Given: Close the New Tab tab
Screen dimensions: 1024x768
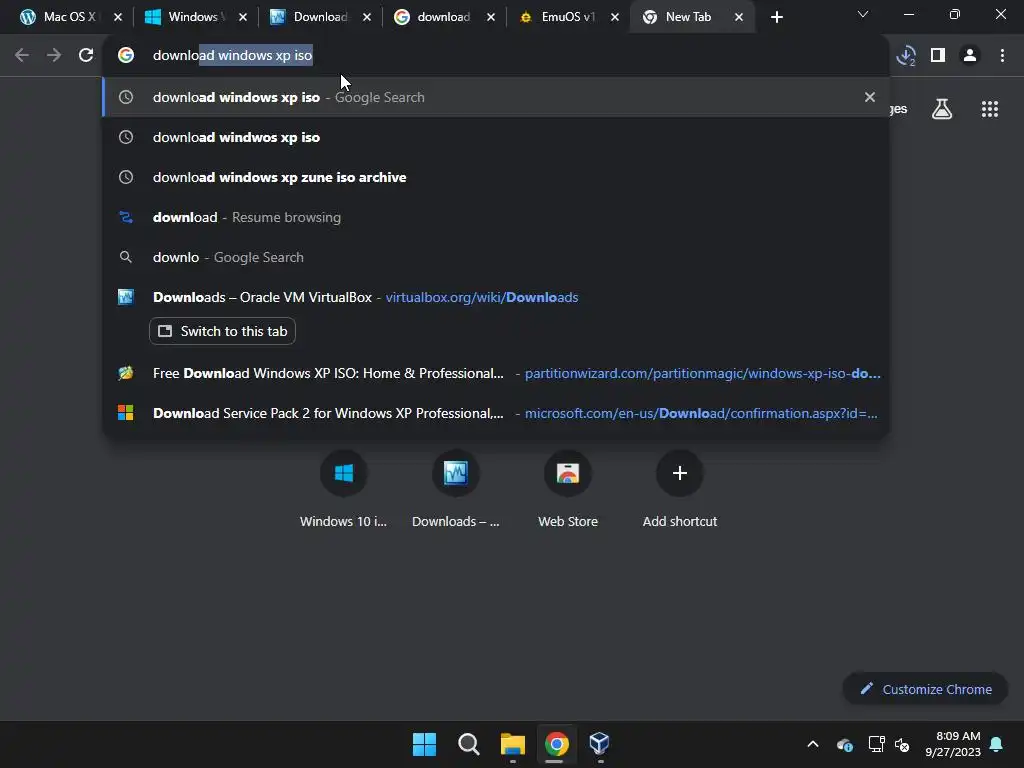Looking at the screenshot, I should 739,18.
